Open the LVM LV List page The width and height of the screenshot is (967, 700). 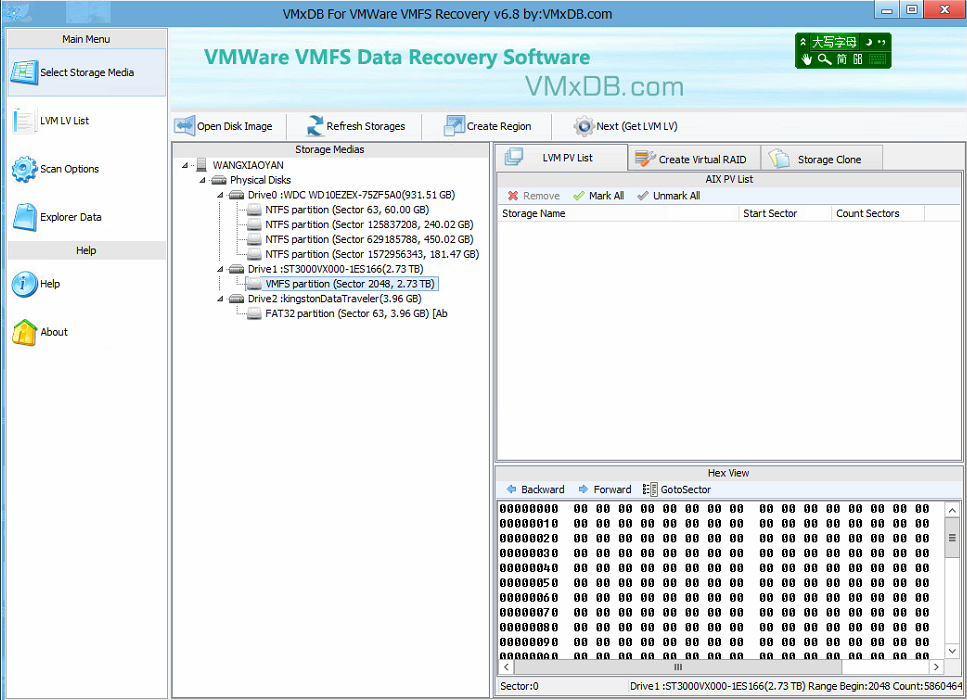coord(64,121)
